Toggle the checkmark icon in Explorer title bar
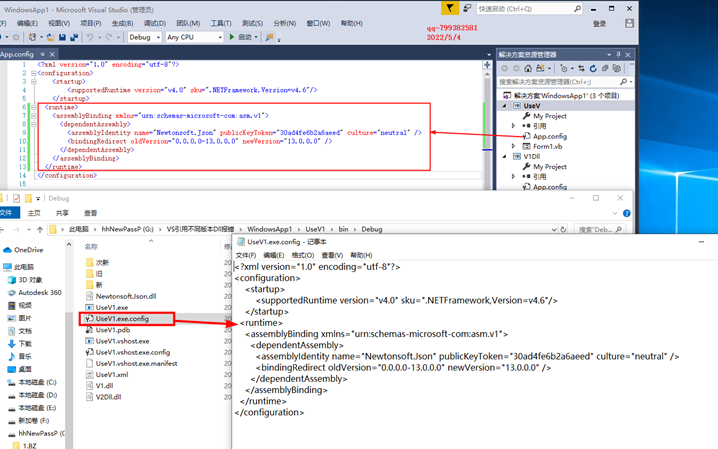The height and width of the screenshot is (449, 718). pos(16,198)
